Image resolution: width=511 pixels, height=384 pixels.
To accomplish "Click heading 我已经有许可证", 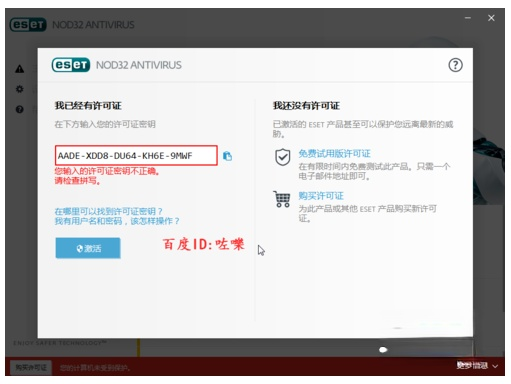I will coord(88,106).
